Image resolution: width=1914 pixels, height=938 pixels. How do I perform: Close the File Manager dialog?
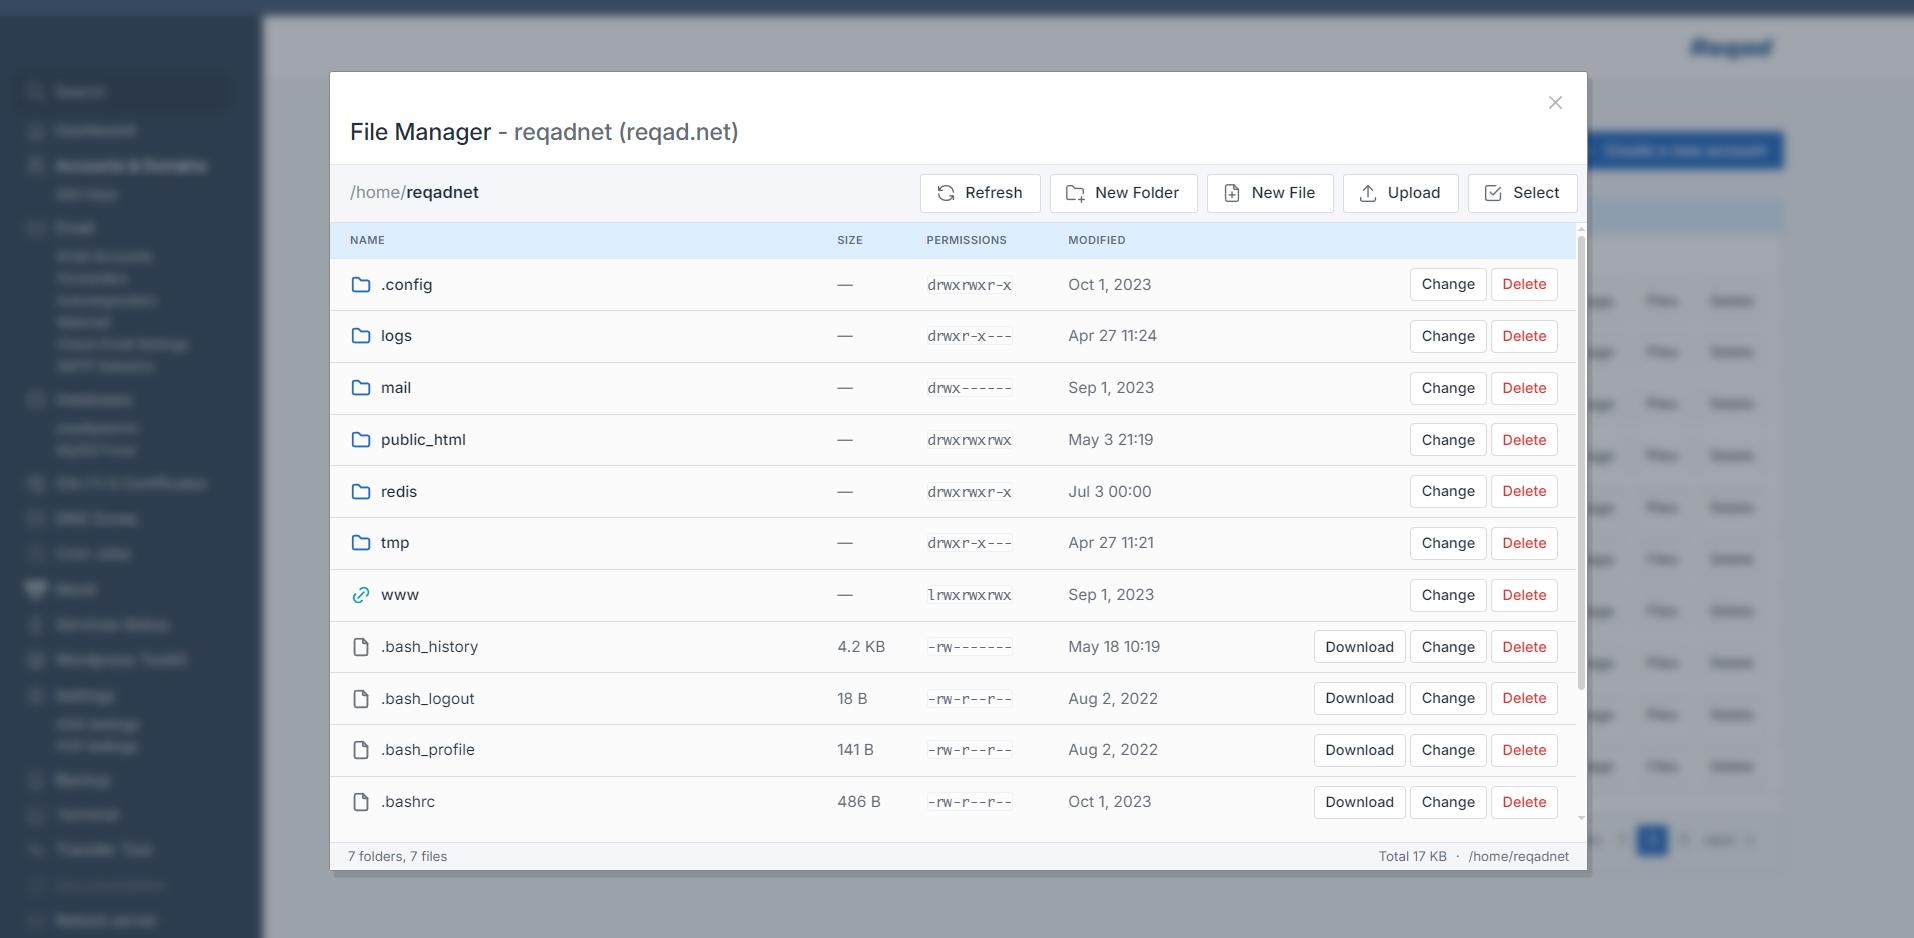click(1555, 103)
